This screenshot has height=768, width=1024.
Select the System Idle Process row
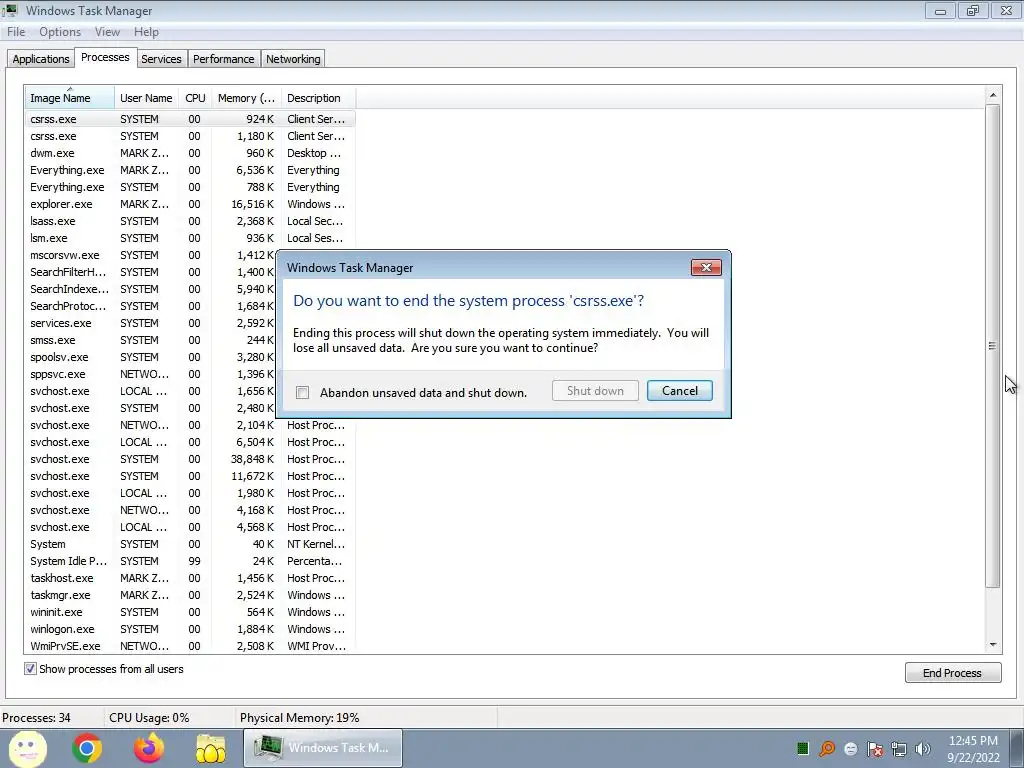190,561
